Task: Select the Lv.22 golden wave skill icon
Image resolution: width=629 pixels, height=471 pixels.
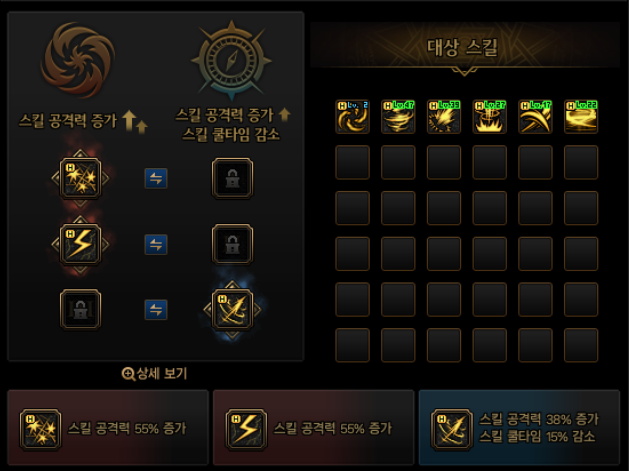Action: click(581, 117)
